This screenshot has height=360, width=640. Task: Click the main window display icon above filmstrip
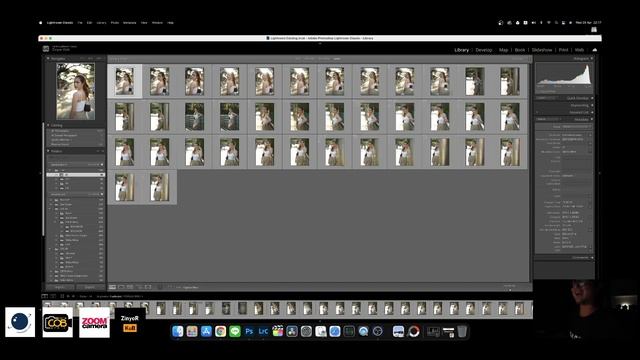45,296
